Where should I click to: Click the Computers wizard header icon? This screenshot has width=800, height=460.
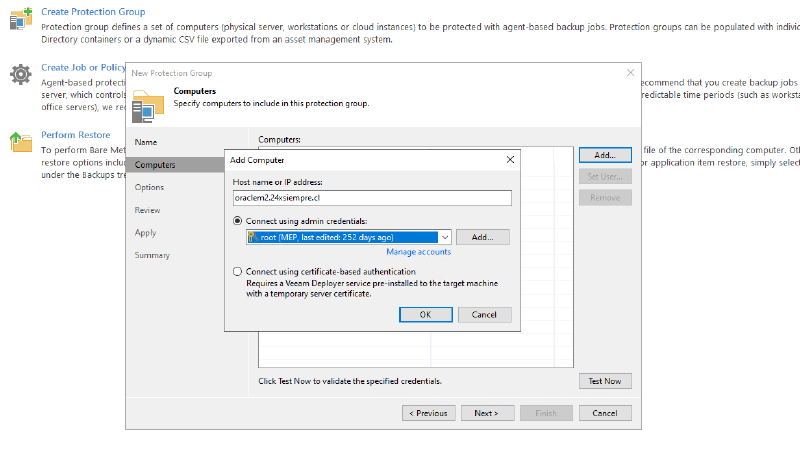[148, 106]
